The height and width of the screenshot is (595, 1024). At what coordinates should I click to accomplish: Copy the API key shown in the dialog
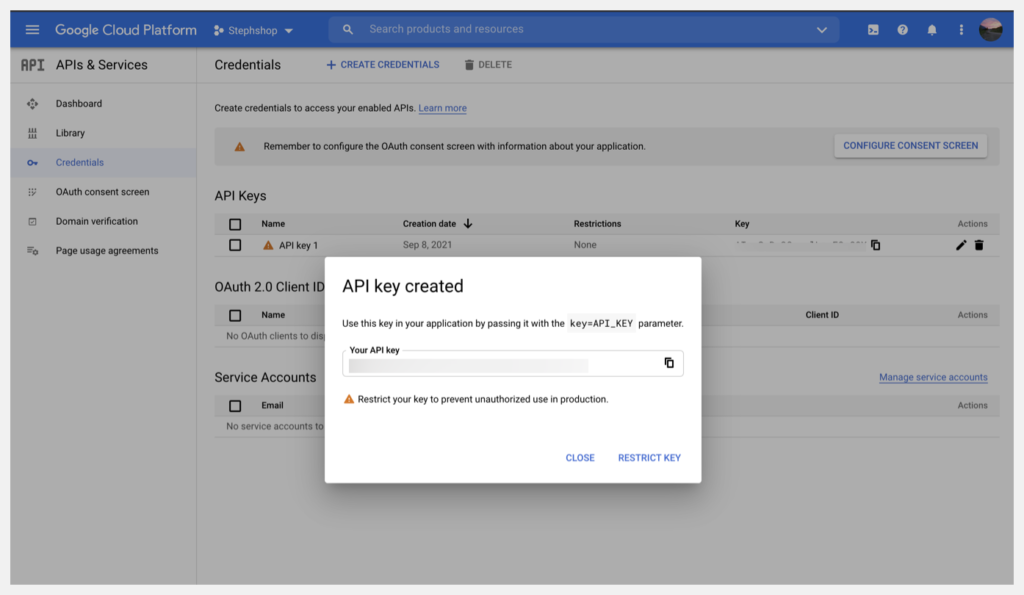point(668,363)
